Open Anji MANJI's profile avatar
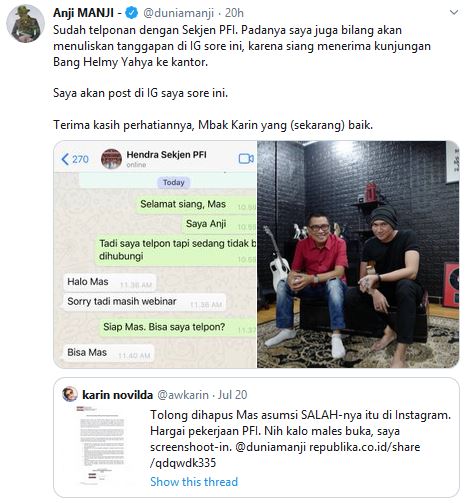Screen dimensions: 468x503 25,24
